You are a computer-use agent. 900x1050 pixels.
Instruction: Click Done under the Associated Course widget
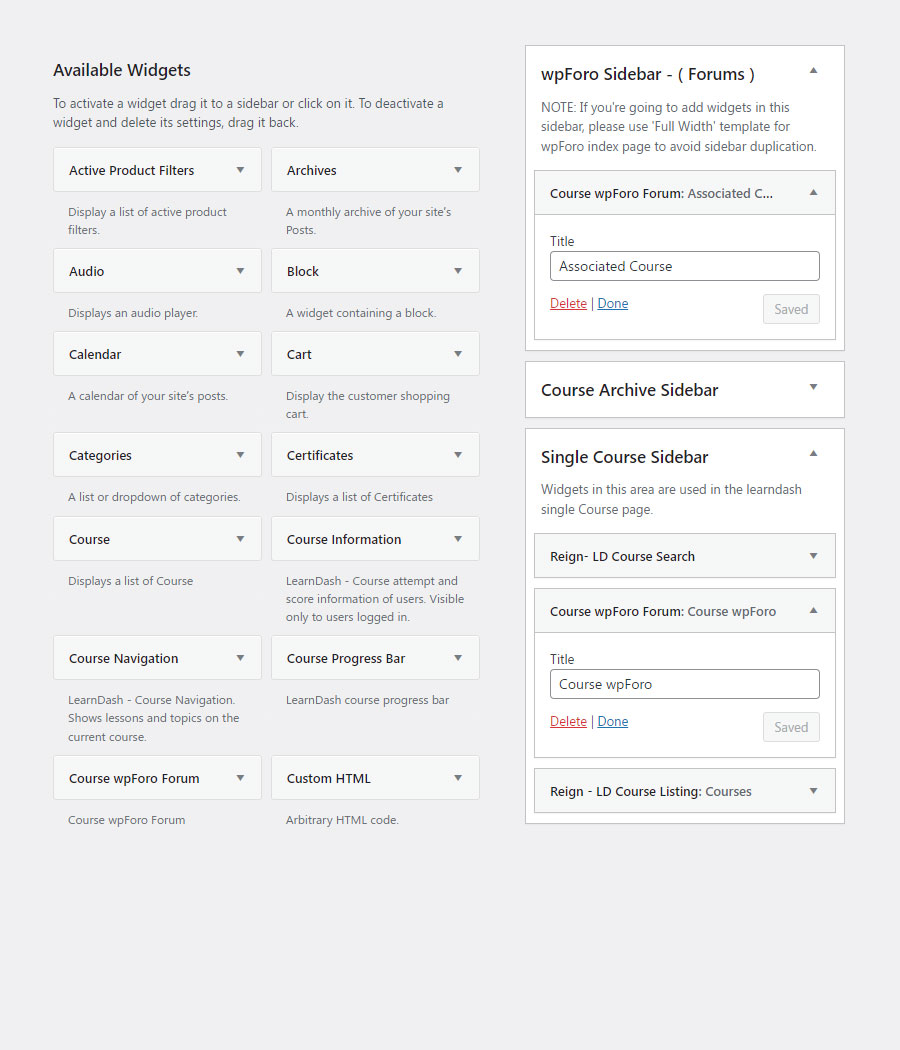613,303
